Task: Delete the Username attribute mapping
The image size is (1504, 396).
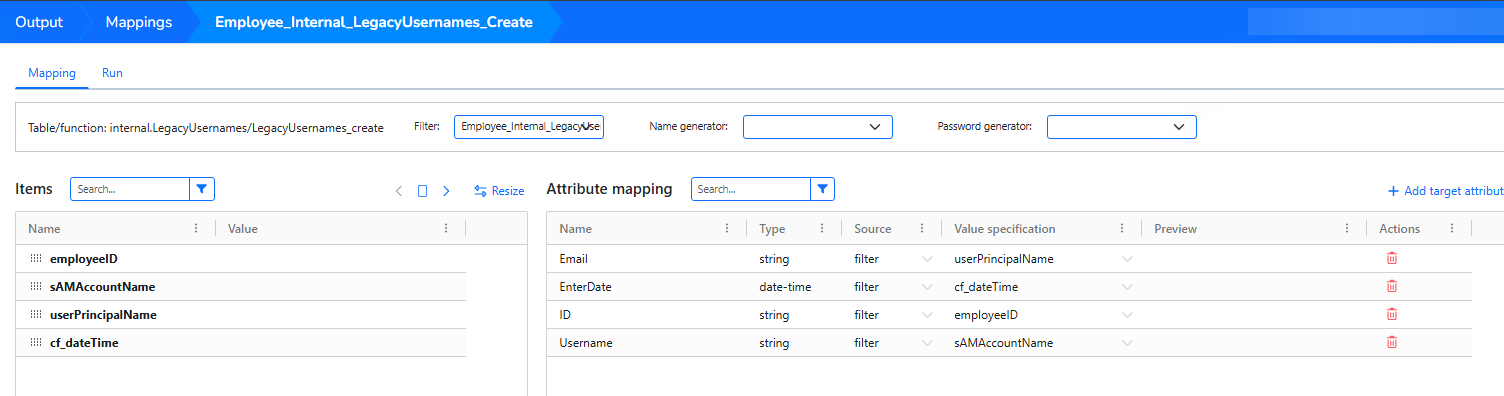Action: point(1391,343)
